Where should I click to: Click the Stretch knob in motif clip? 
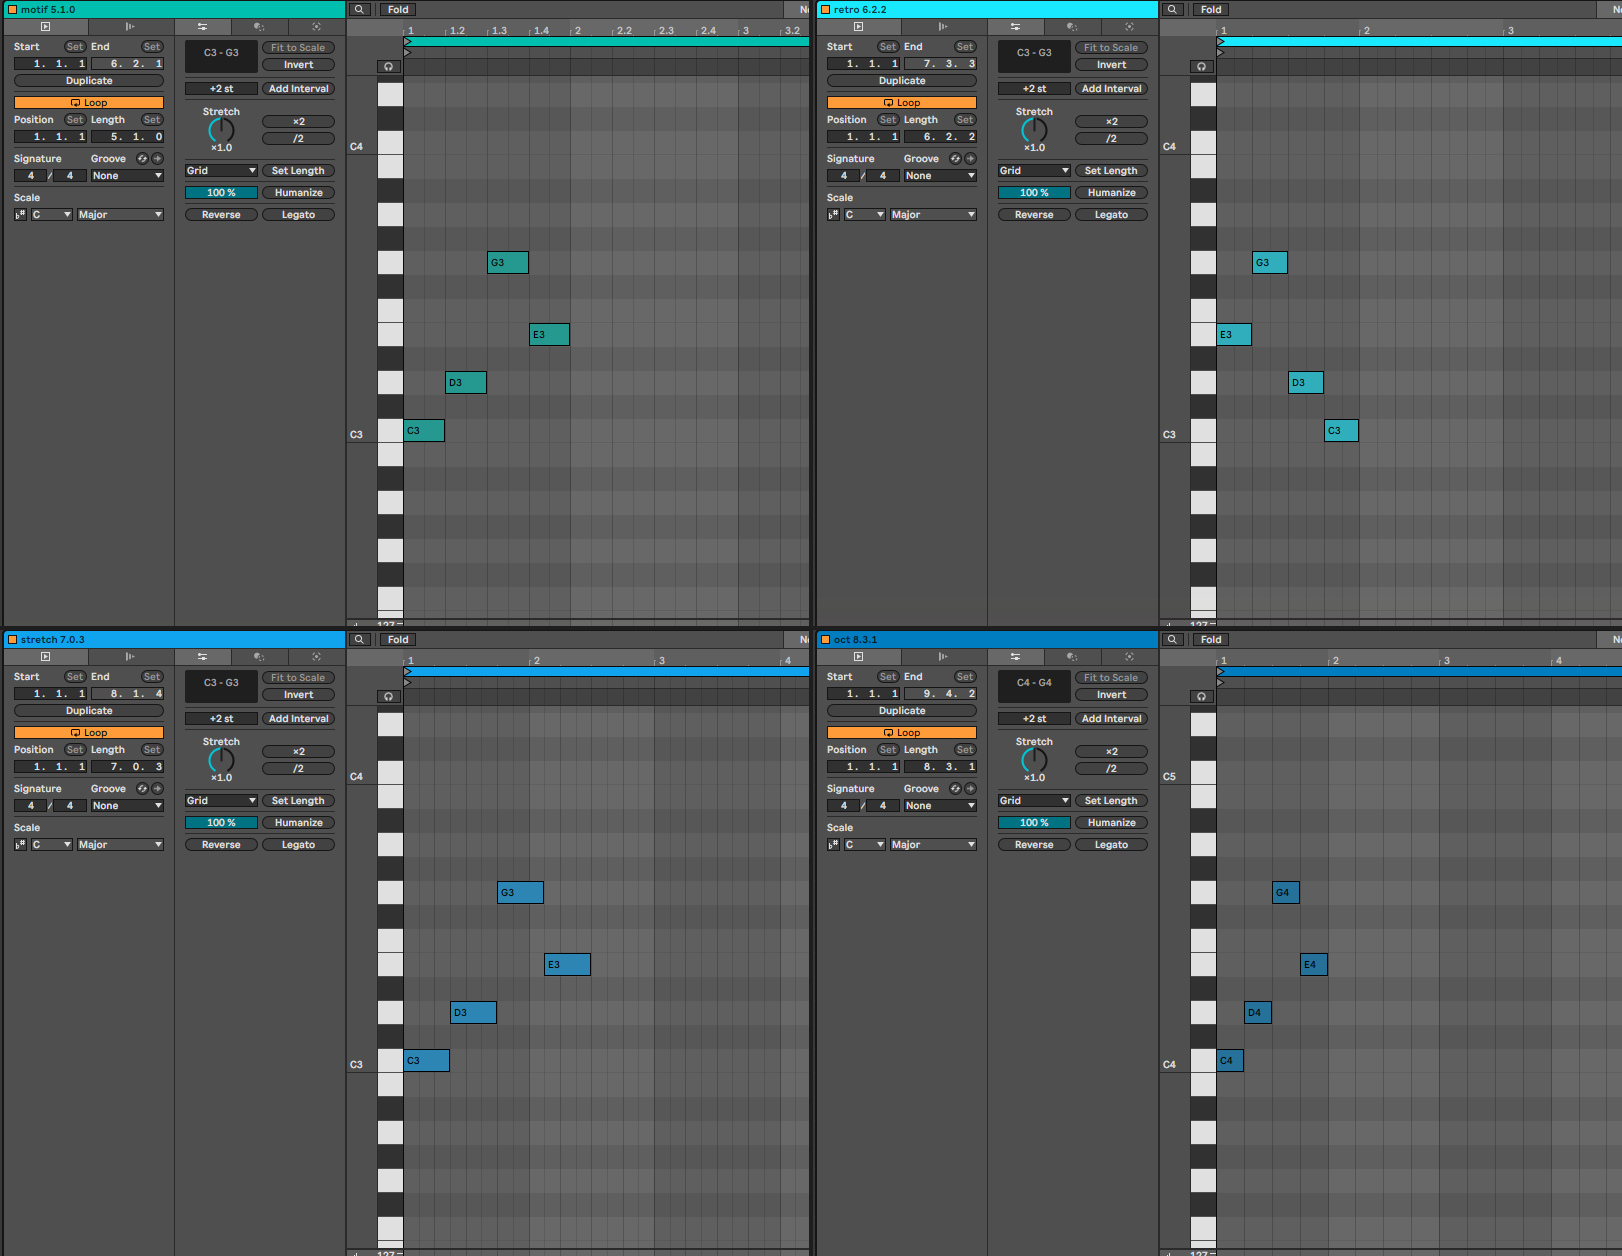coord(221,130)
